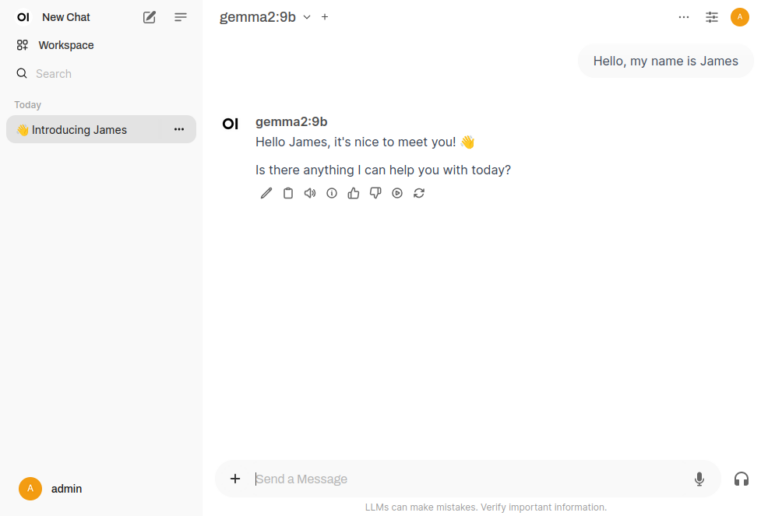
Task: Expand the gemma2:9b model selector dropdown
Action: tap(307, 17)
